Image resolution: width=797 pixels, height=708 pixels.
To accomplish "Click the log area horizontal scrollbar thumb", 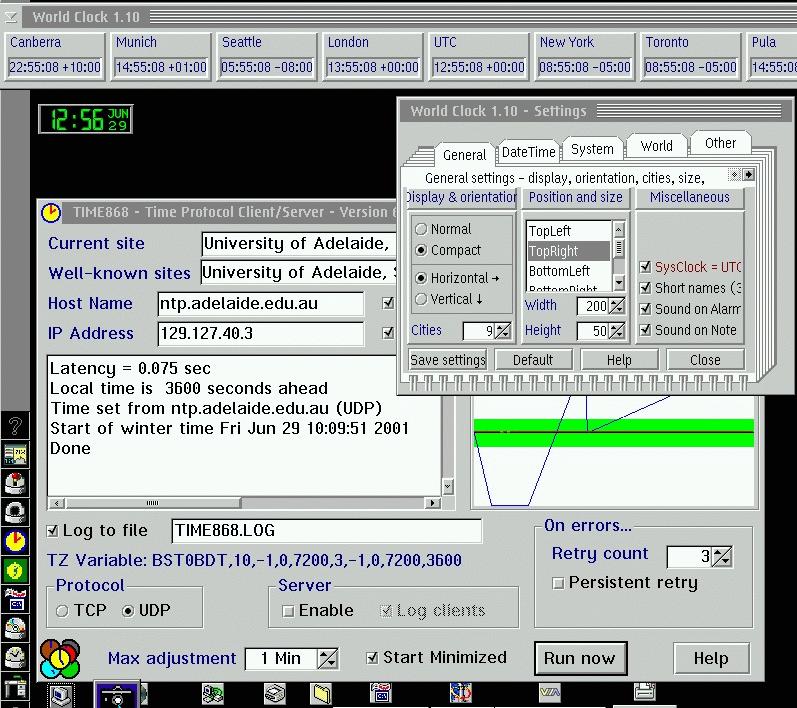I will 152,503.
